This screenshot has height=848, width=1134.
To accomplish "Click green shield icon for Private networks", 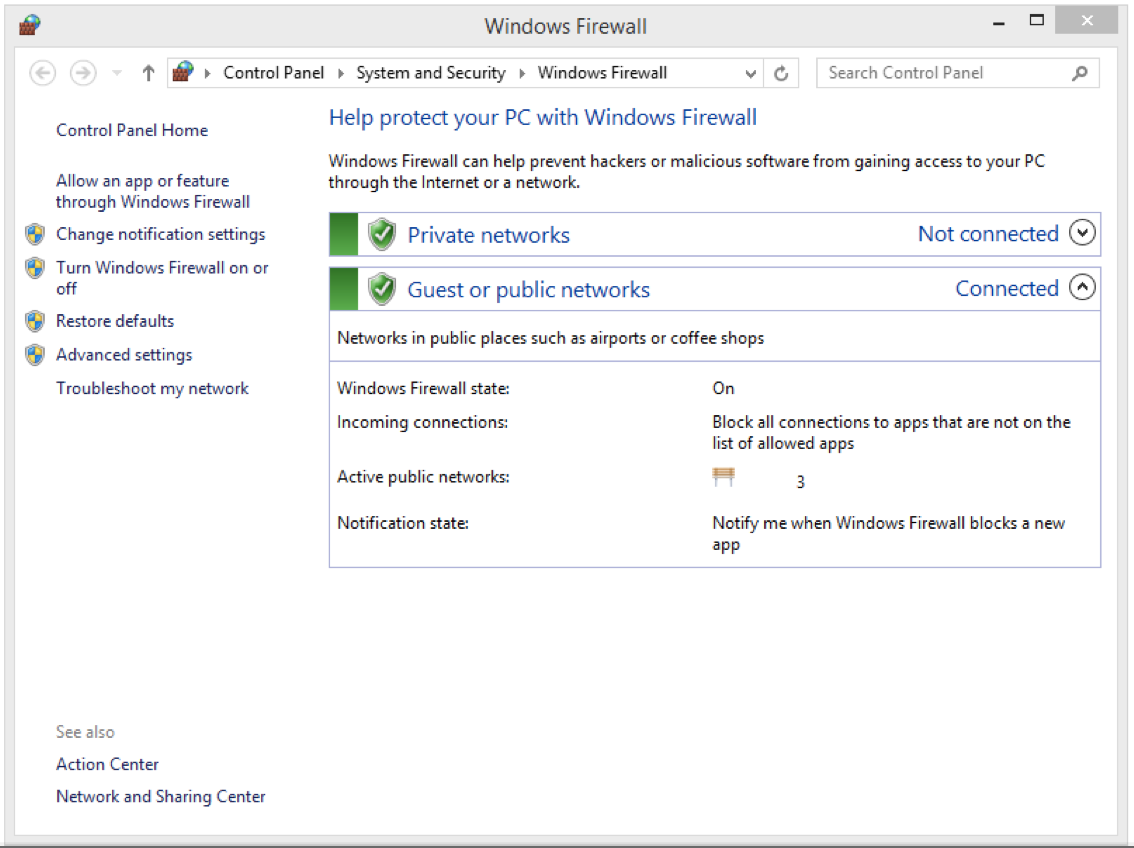I will tap(382, 234).
